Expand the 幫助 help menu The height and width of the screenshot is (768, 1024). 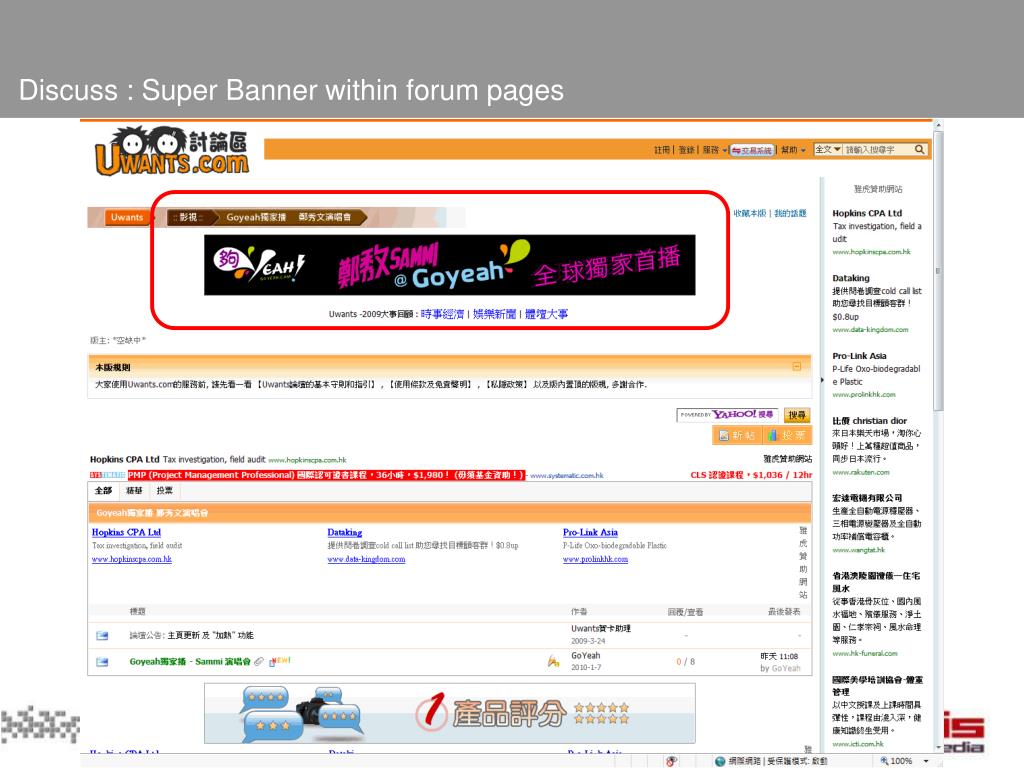point(793,150)
